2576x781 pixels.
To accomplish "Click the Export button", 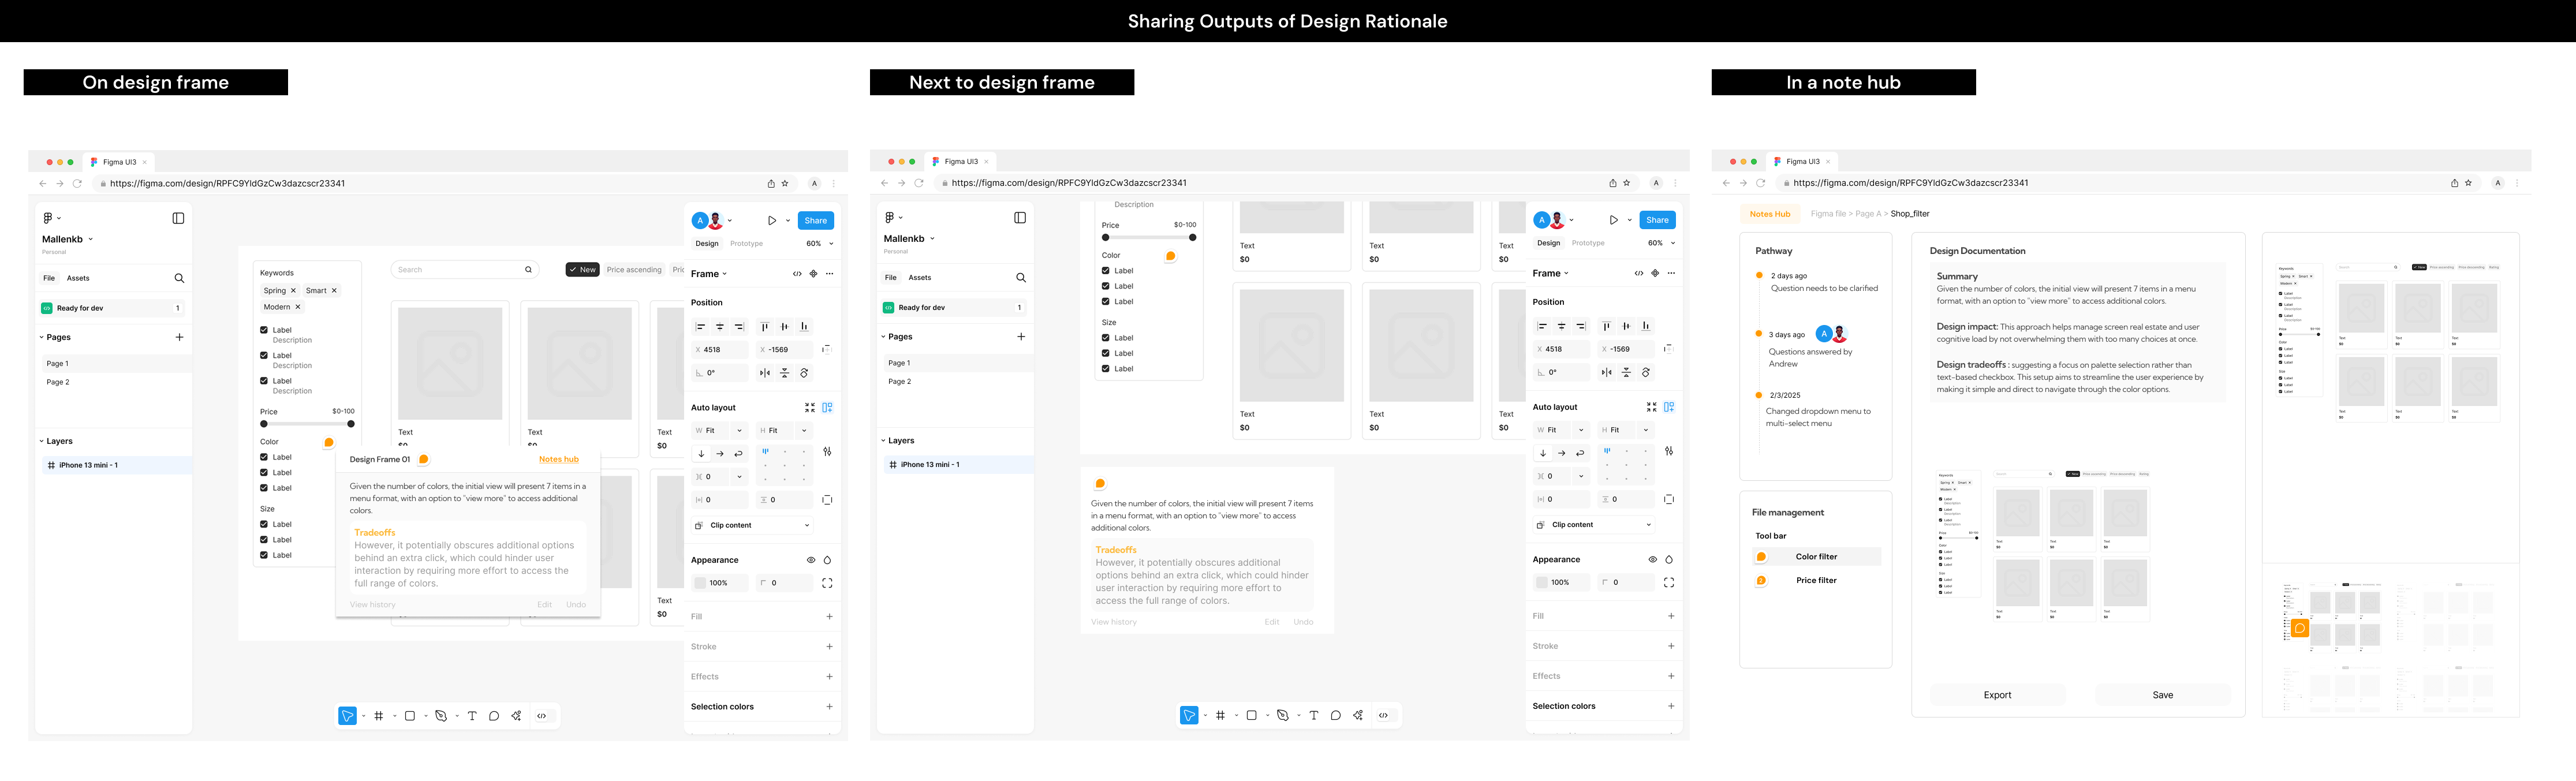I will point(1997,695).
